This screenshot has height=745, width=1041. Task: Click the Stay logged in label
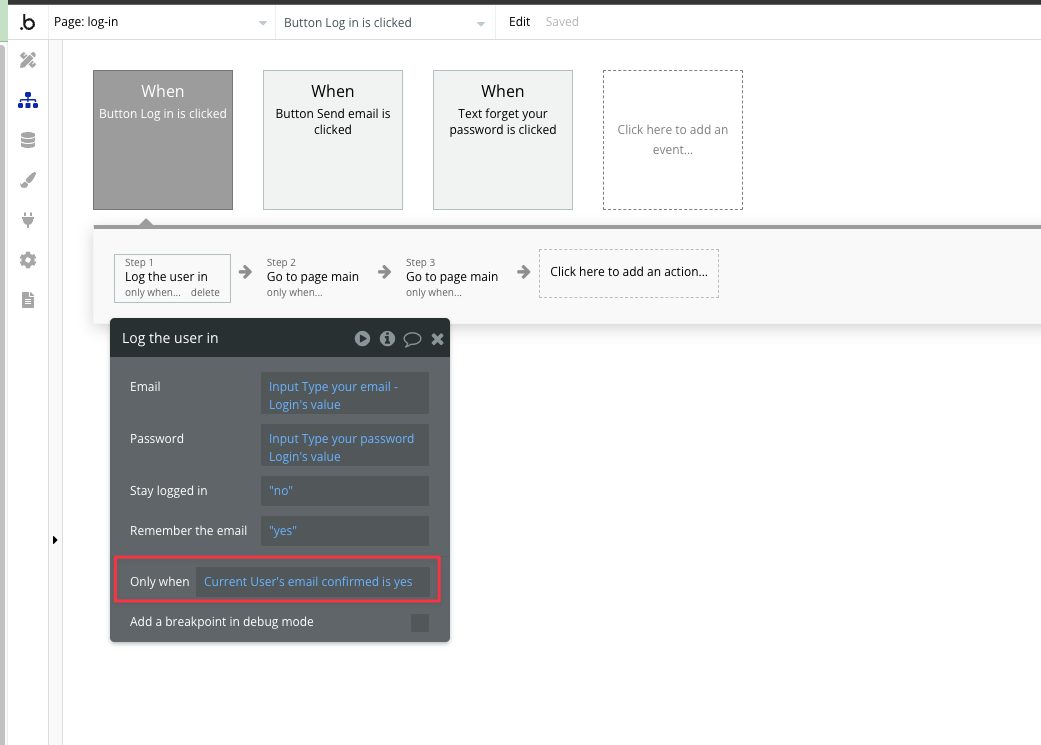tap(169, 491)
